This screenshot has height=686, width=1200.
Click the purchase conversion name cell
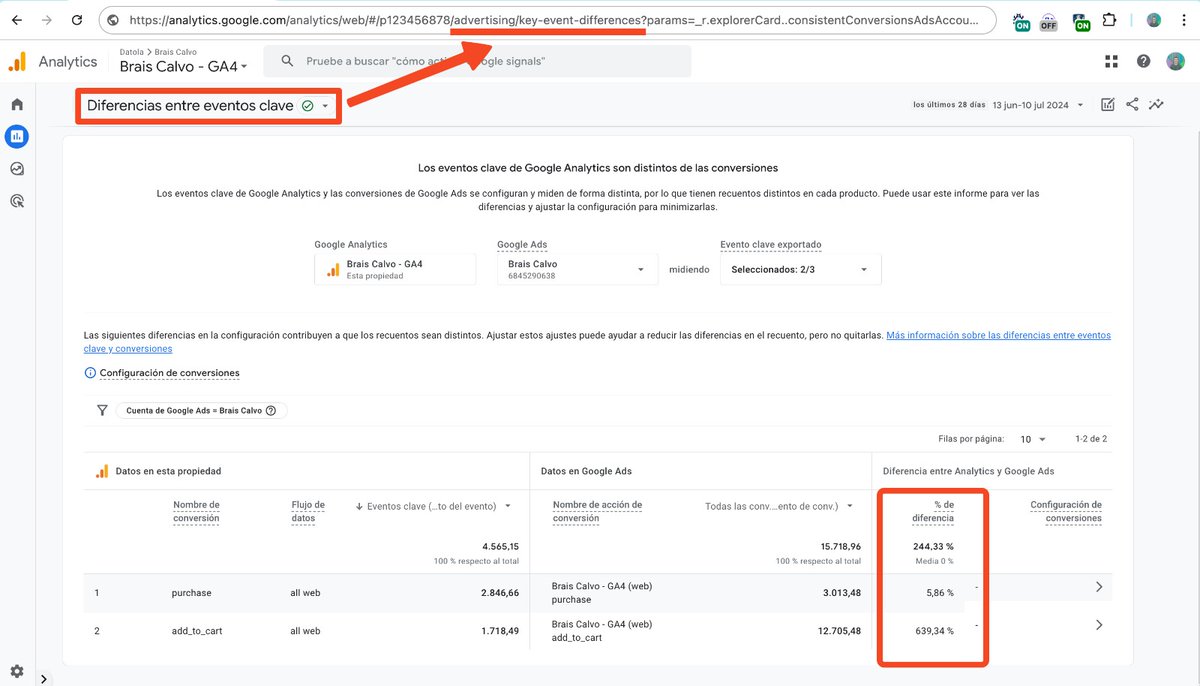tap(192, 593)
